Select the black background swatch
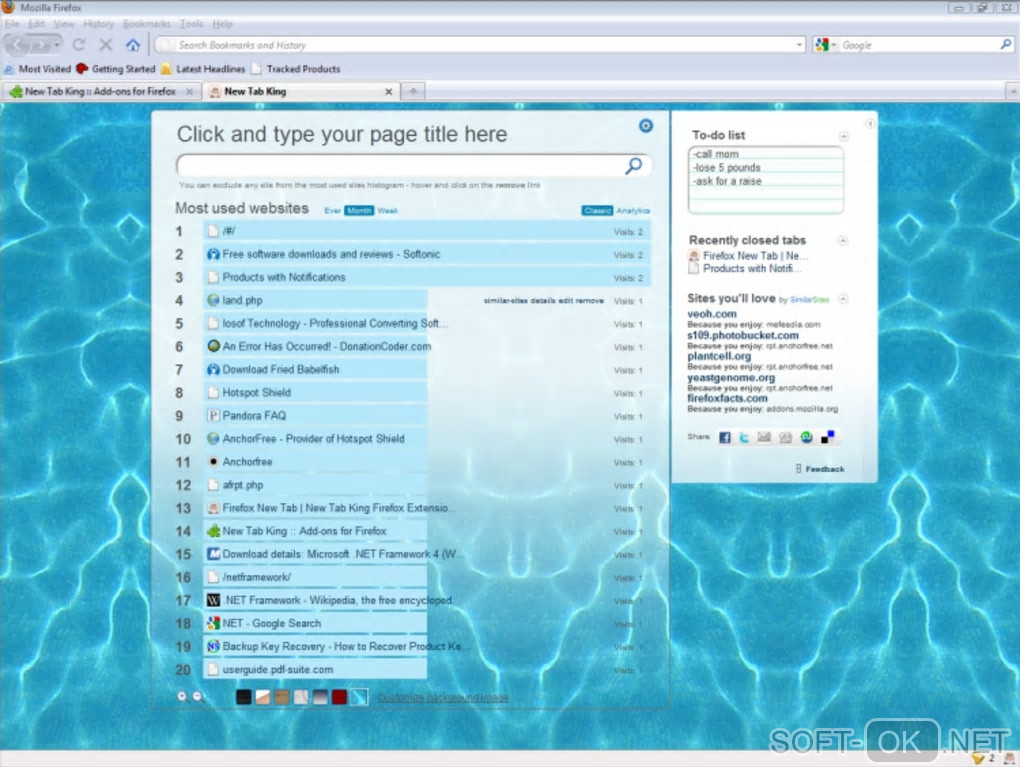 pyautogui.click(x=244, y=697)
